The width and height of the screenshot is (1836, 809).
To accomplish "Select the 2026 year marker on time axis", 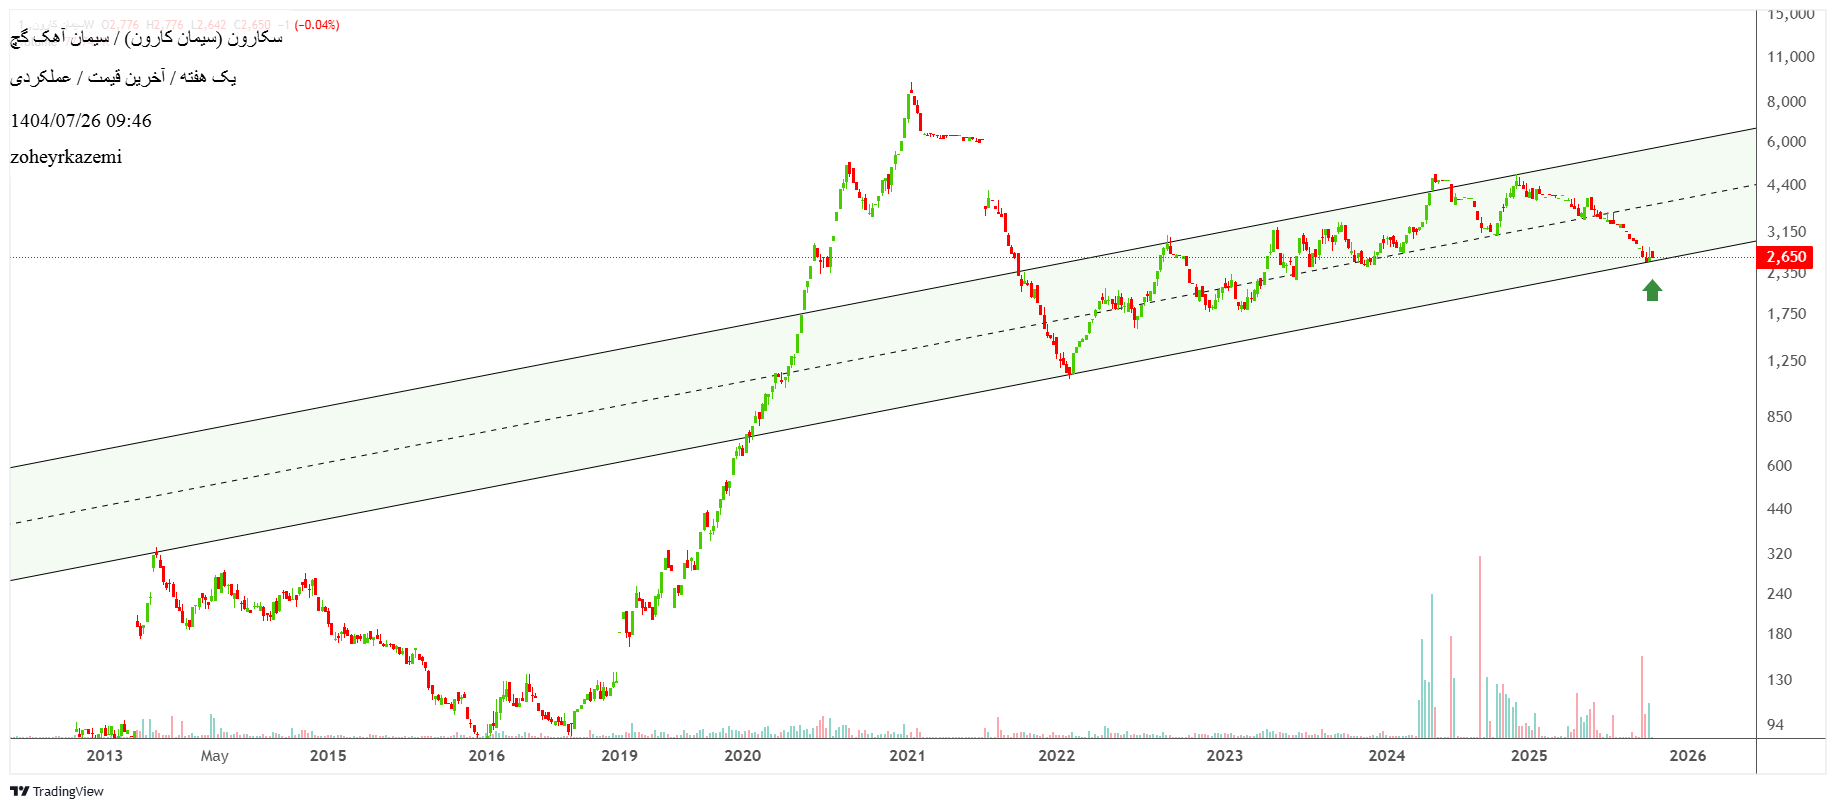I will click(1687, 755).
